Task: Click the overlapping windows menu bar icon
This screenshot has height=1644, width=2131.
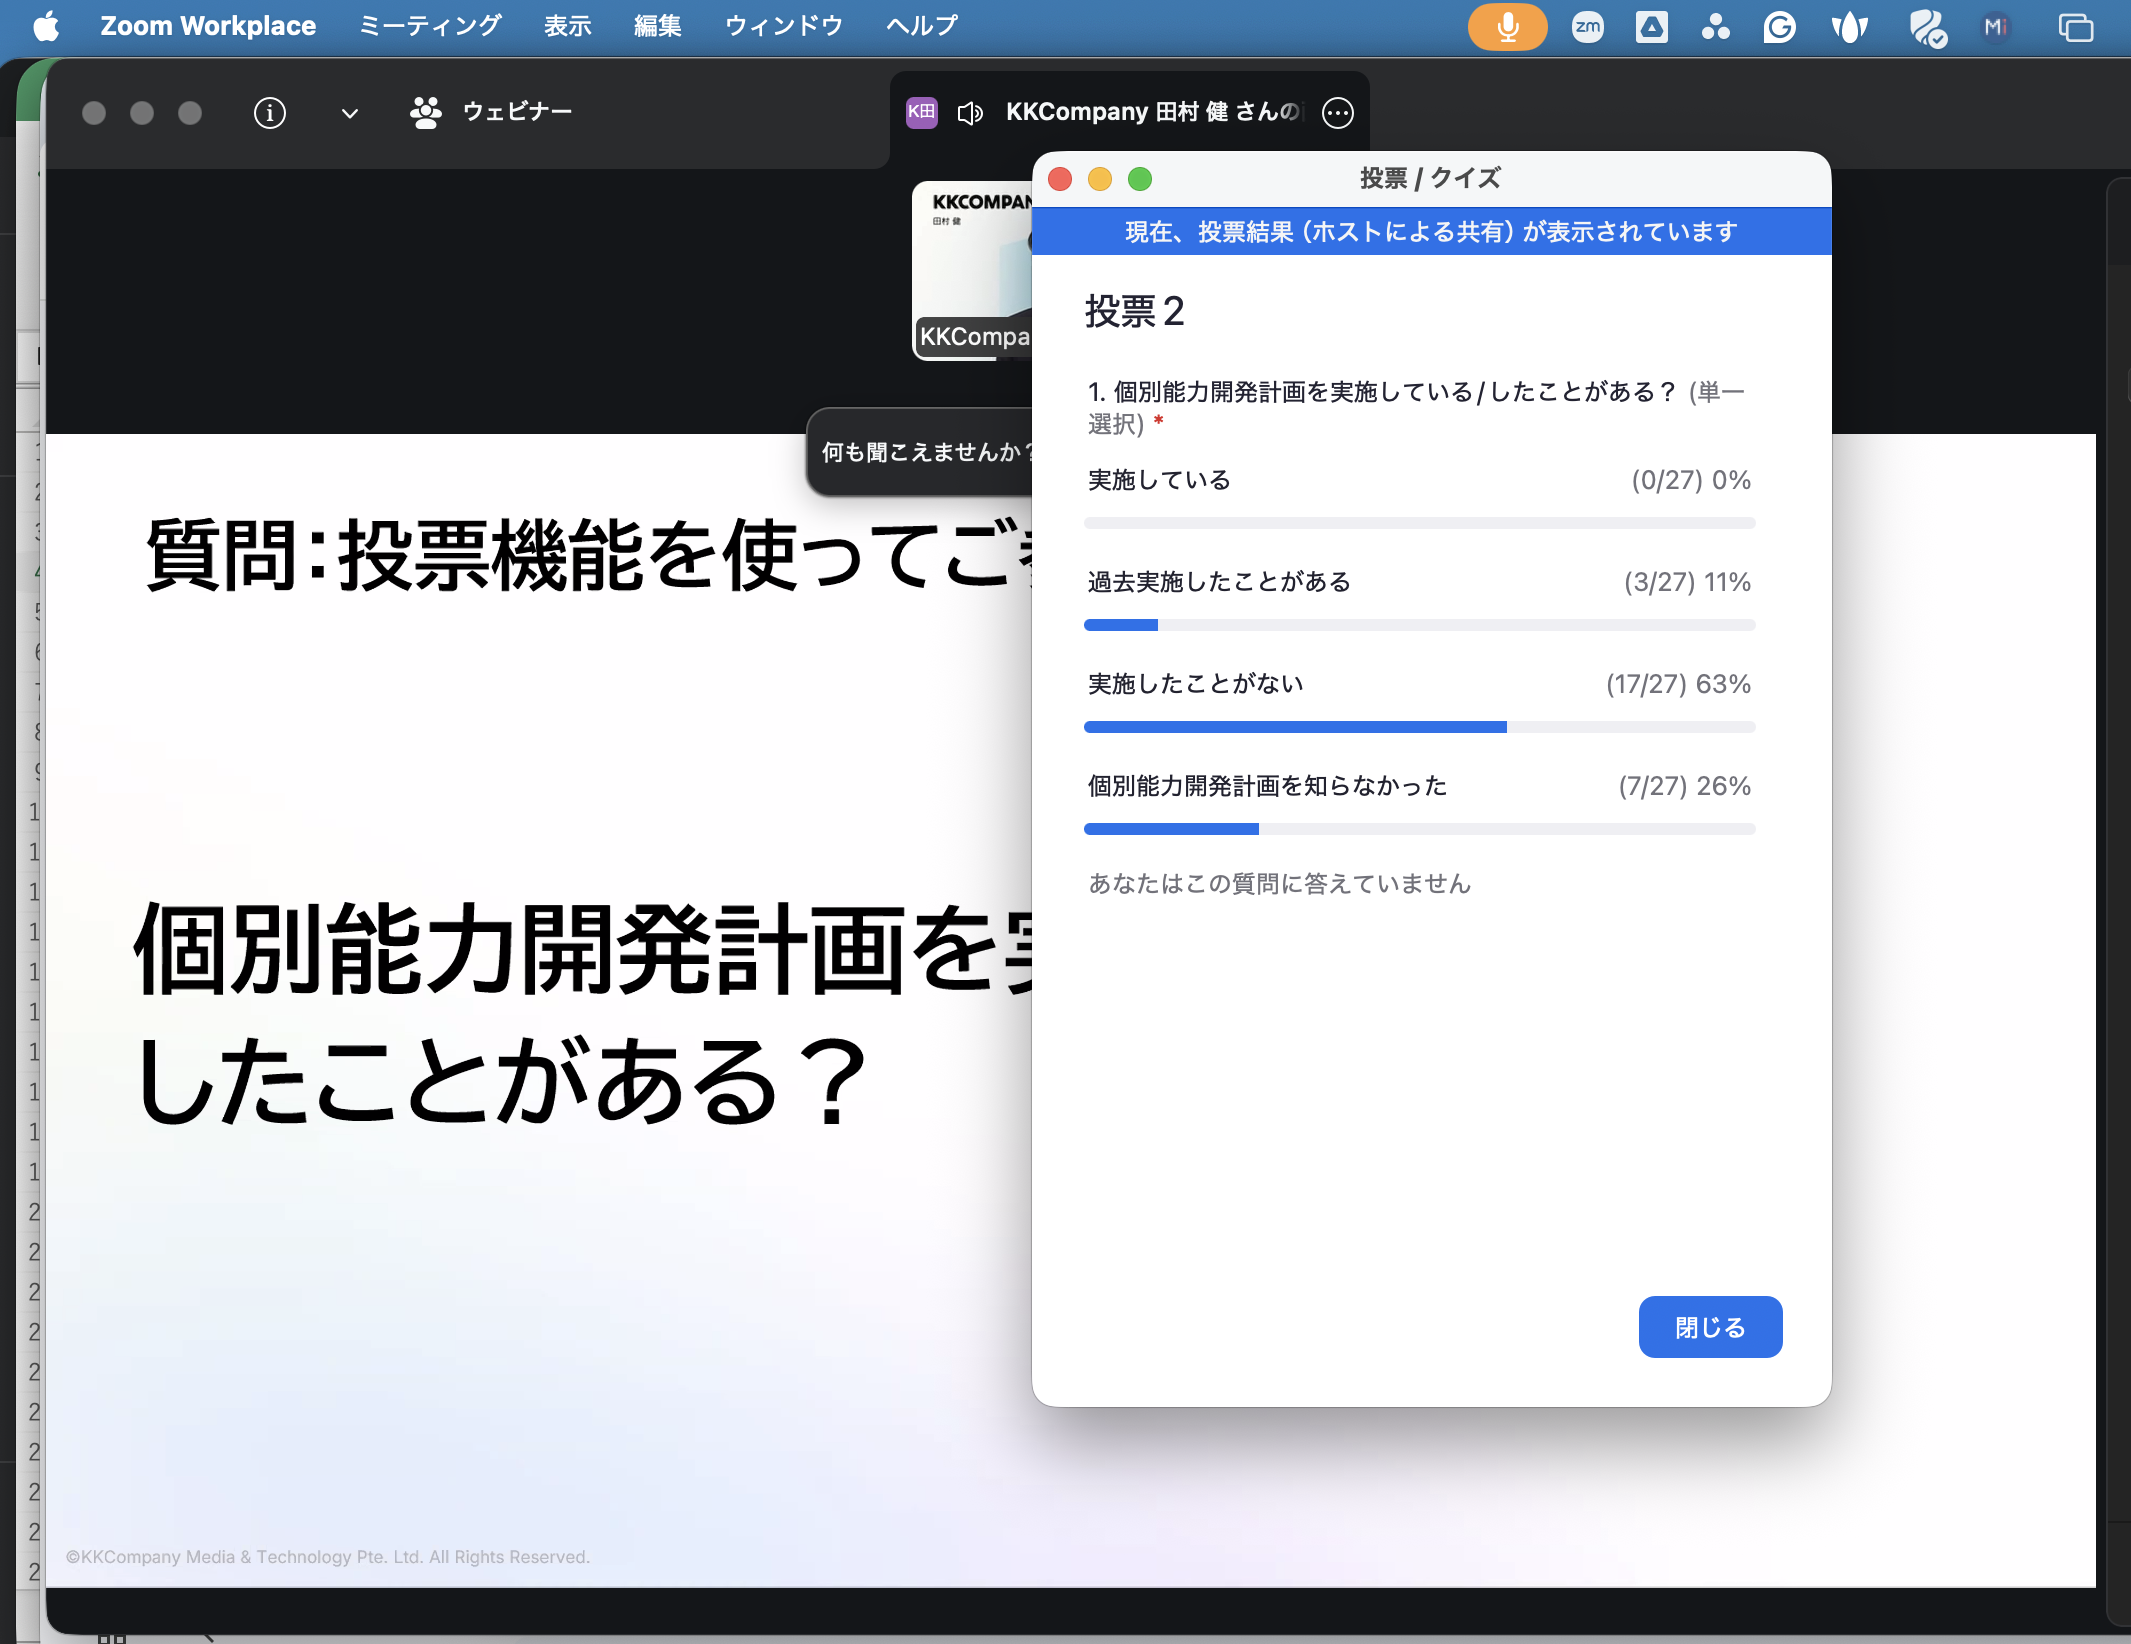Action: (2076, 27)
